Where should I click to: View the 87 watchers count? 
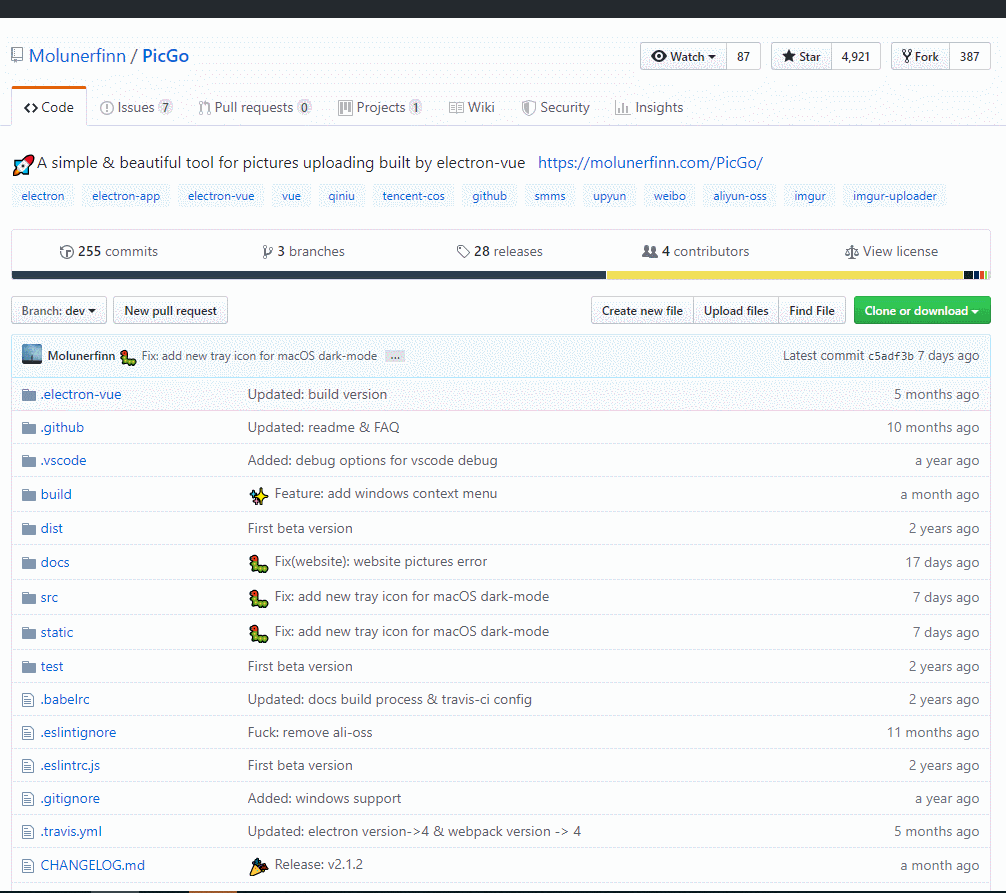coord(743,56)
